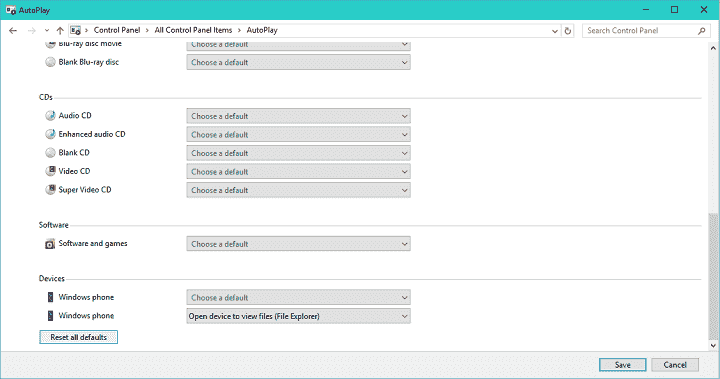
Task: Open the Enhanced audio CD dropdown
Action: tap(298, 135)
